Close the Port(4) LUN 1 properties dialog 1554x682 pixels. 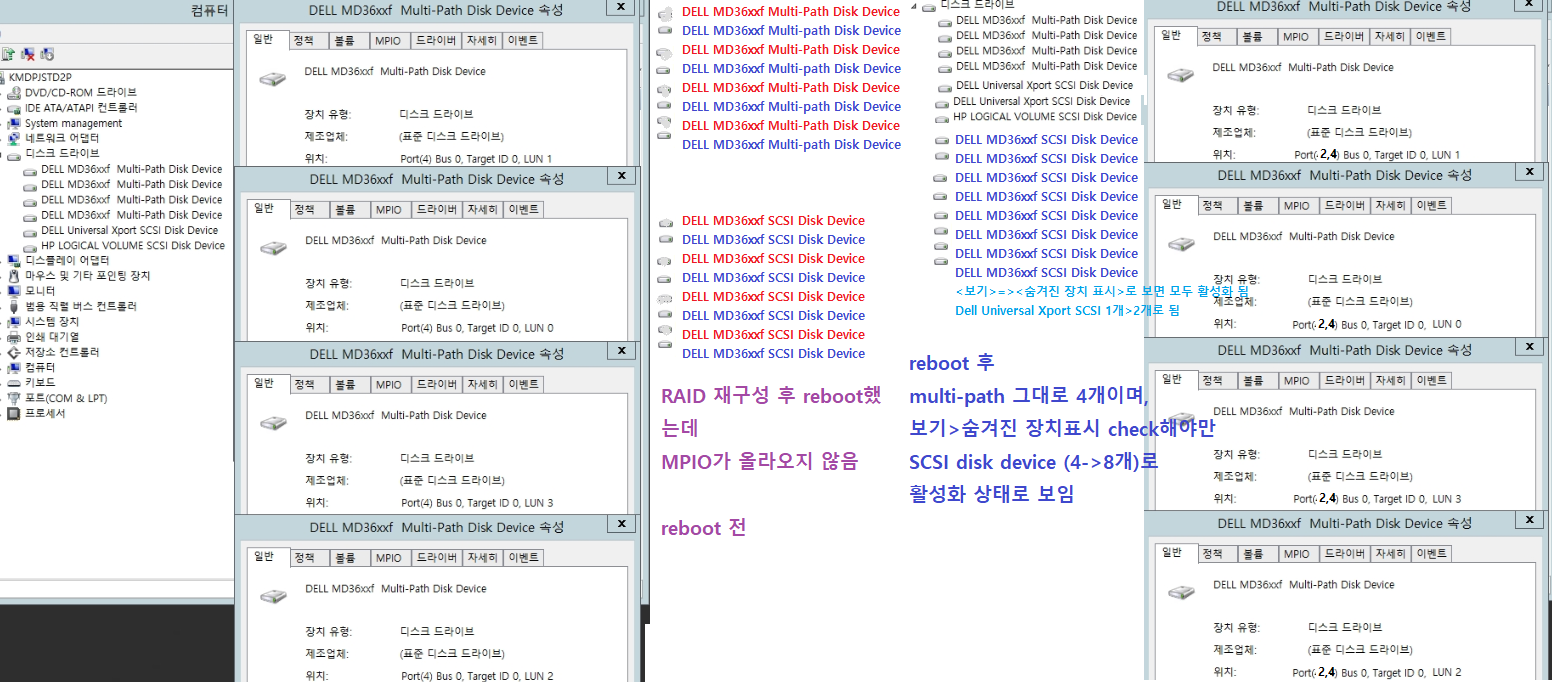point(620,7)
